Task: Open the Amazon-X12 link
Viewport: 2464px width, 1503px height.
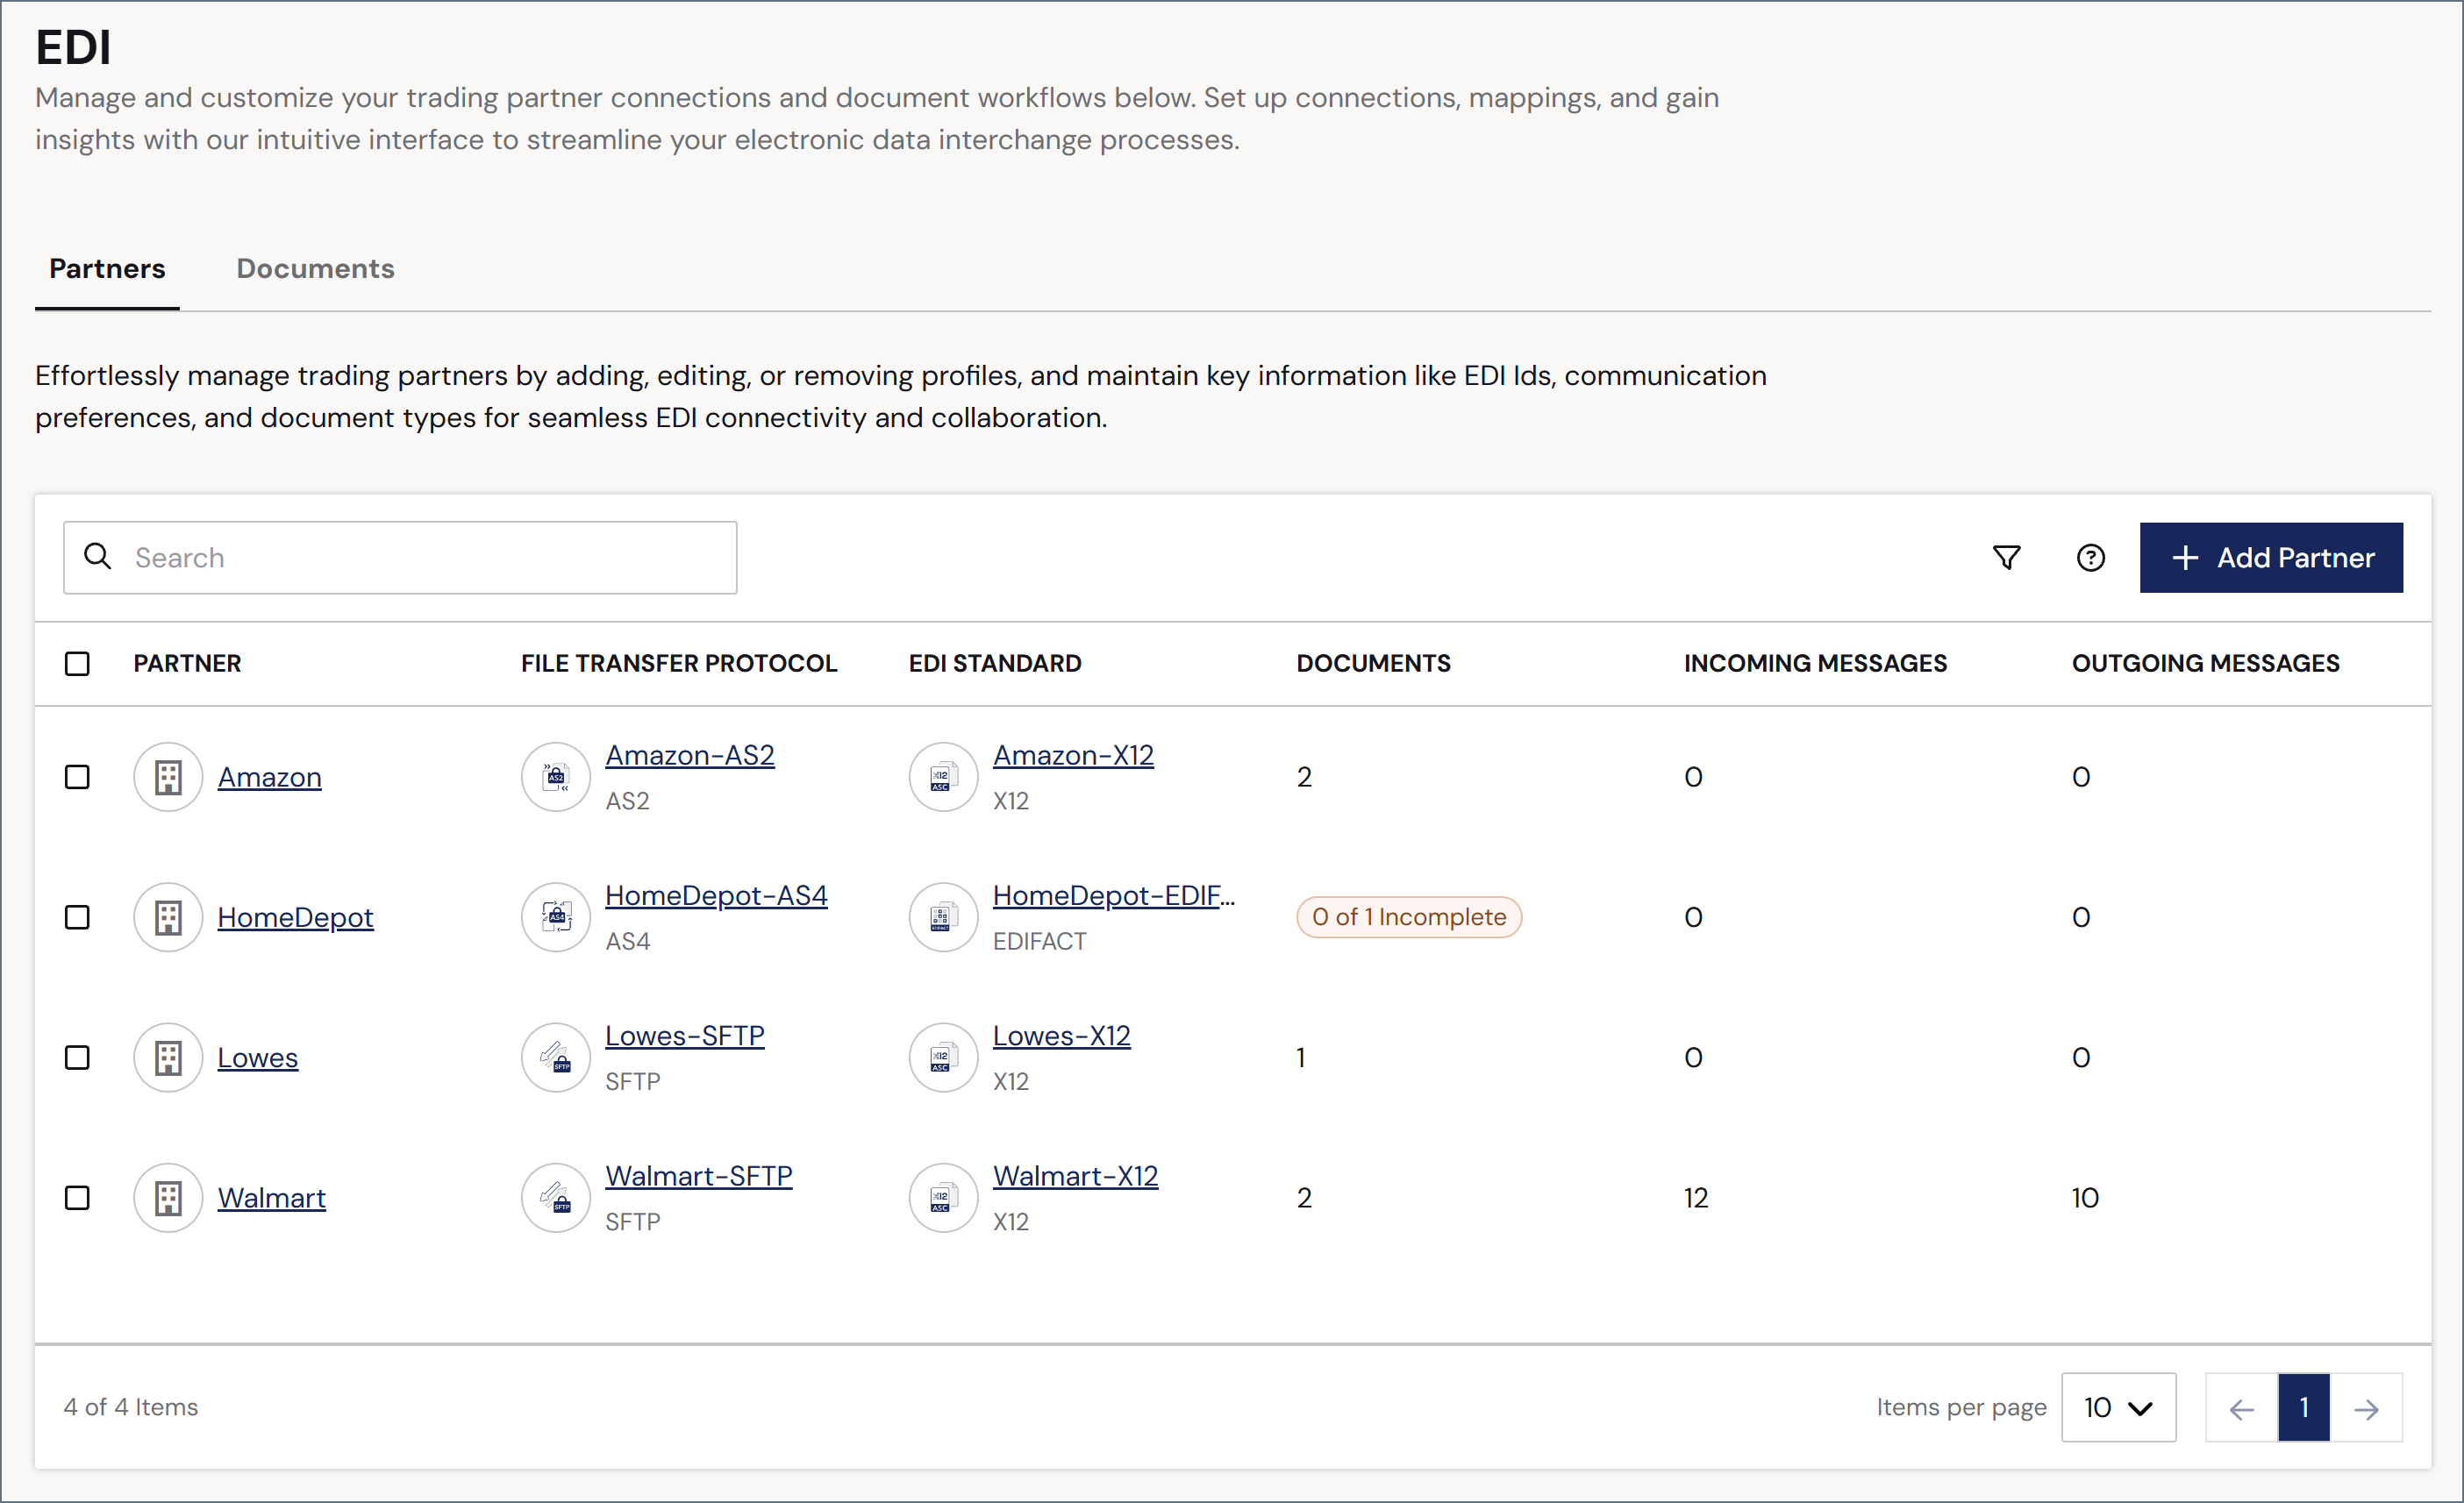Action: click(1073, 755)
